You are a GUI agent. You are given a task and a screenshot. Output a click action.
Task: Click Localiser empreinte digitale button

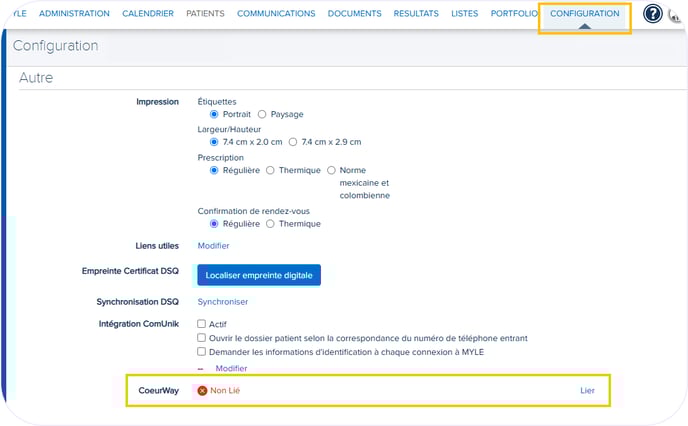259,275
